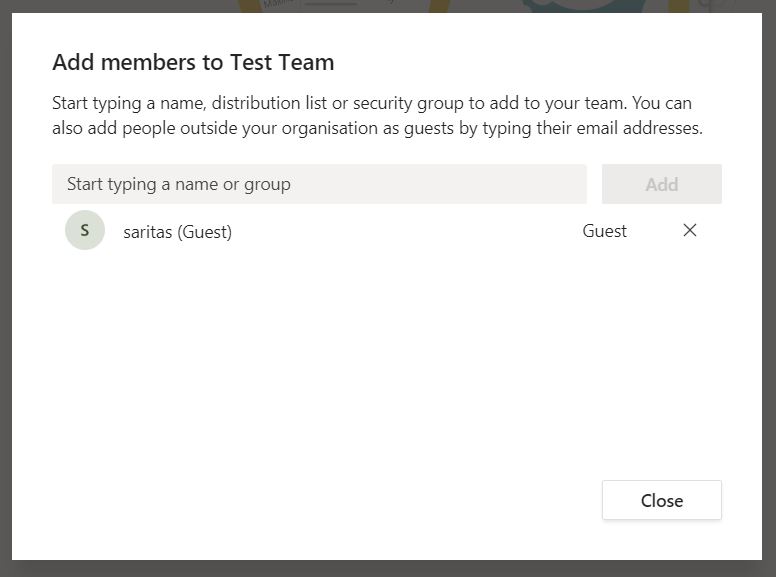Click 'Test Team' in the dialog title
The width and height of the screenshot is (776, 577).
tap(282, 62)
